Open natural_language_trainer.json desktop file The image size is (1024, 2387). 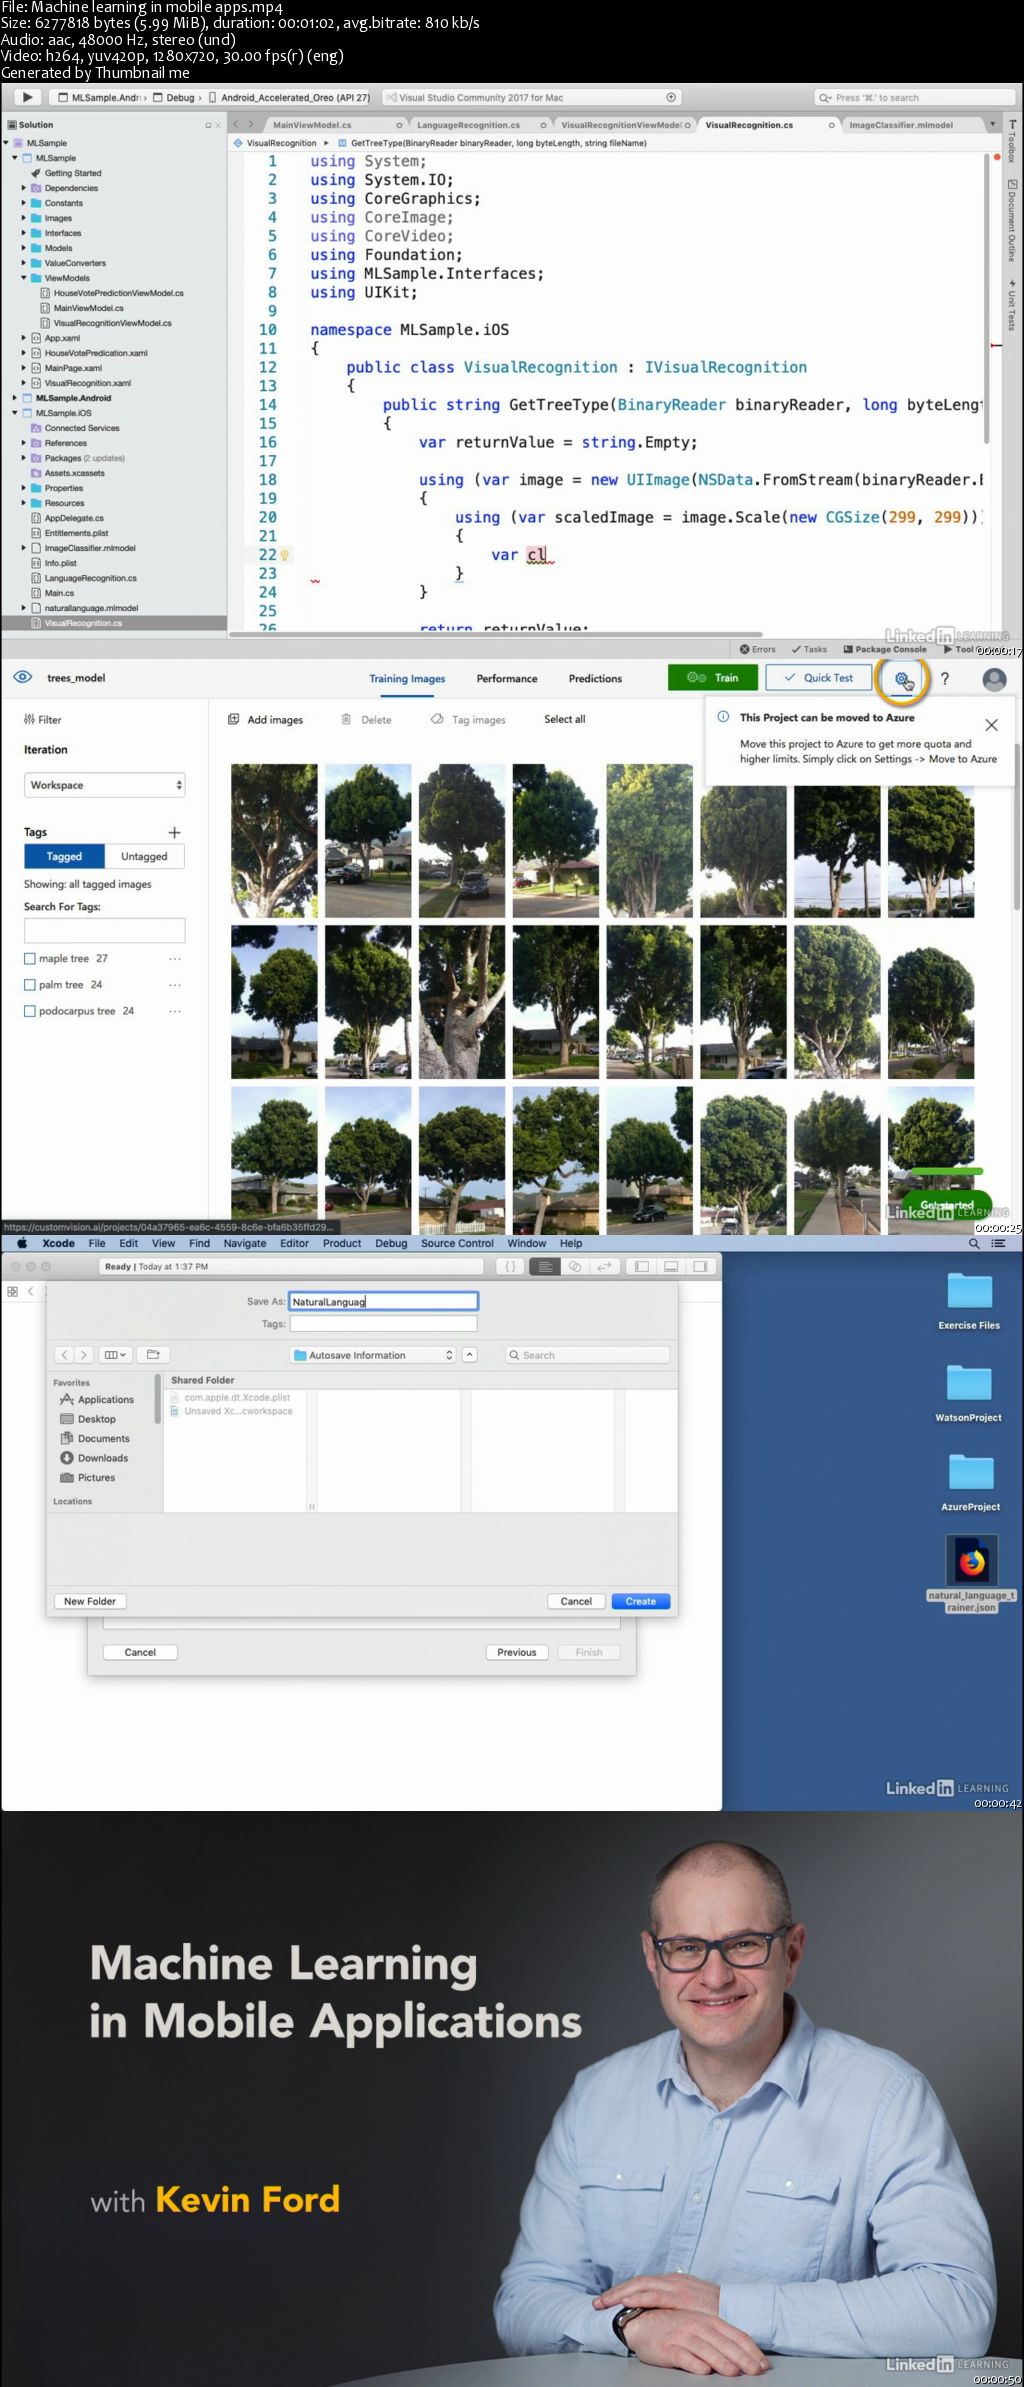coord(971,1574)
